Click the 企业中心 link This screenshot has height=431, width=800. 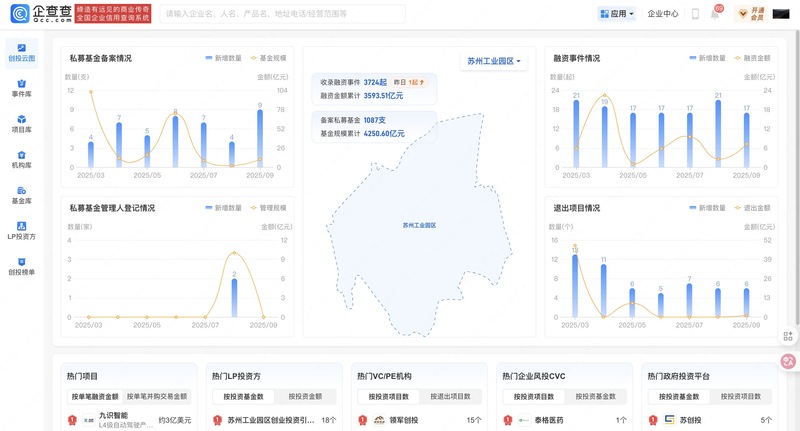[x=662, y=14]
